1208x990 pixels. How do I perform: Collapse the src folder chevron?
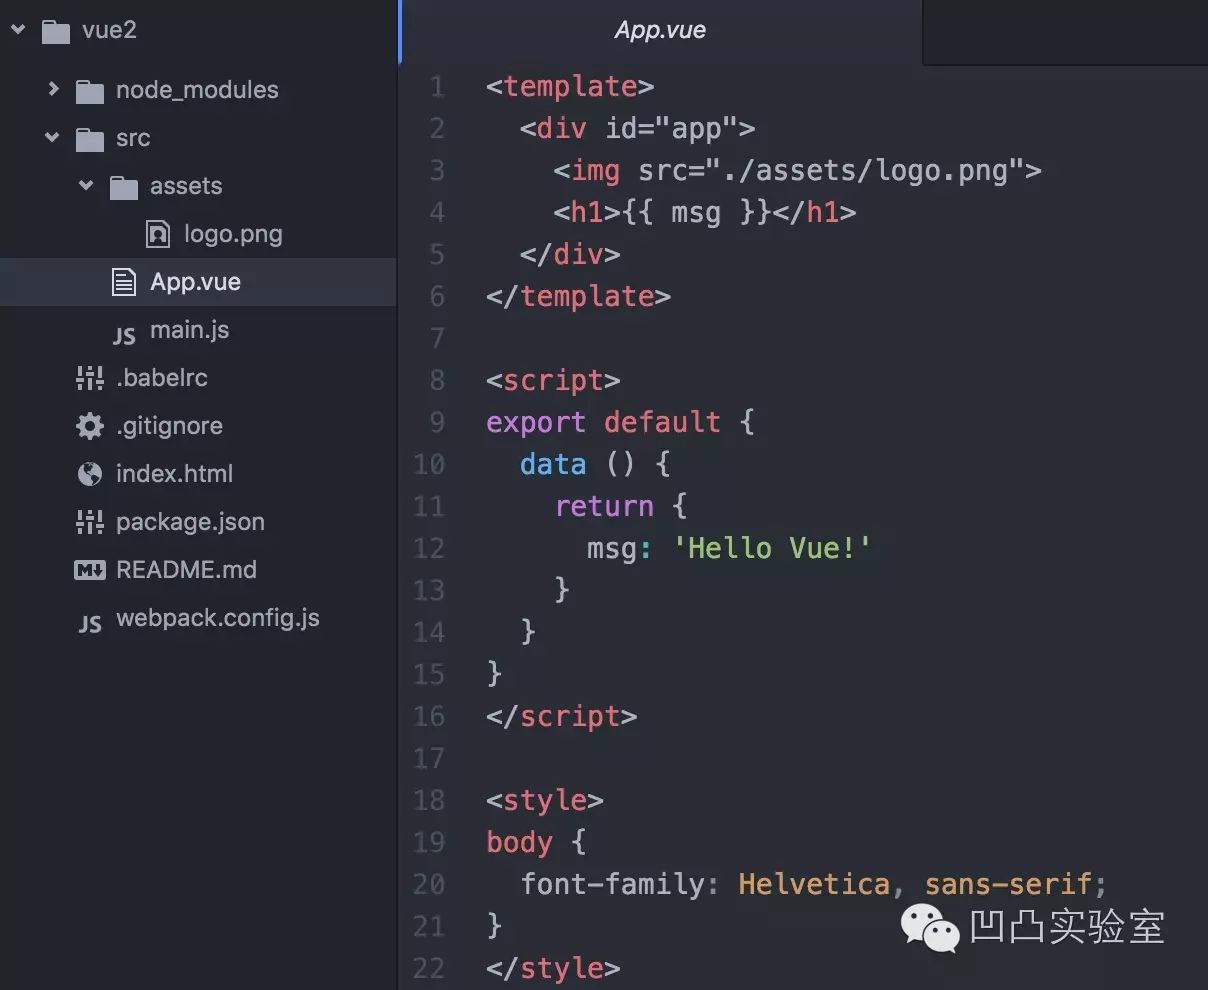coord(52,138)
